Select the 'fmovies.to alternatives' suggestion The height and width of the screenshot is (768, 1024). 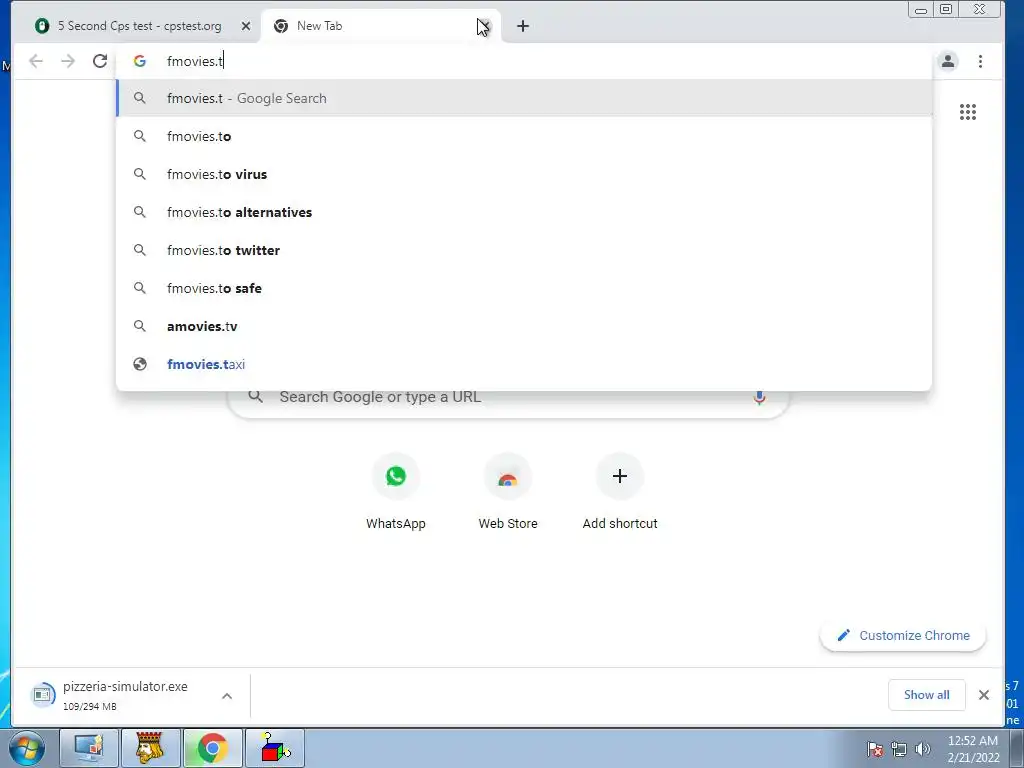click(524, 212)
